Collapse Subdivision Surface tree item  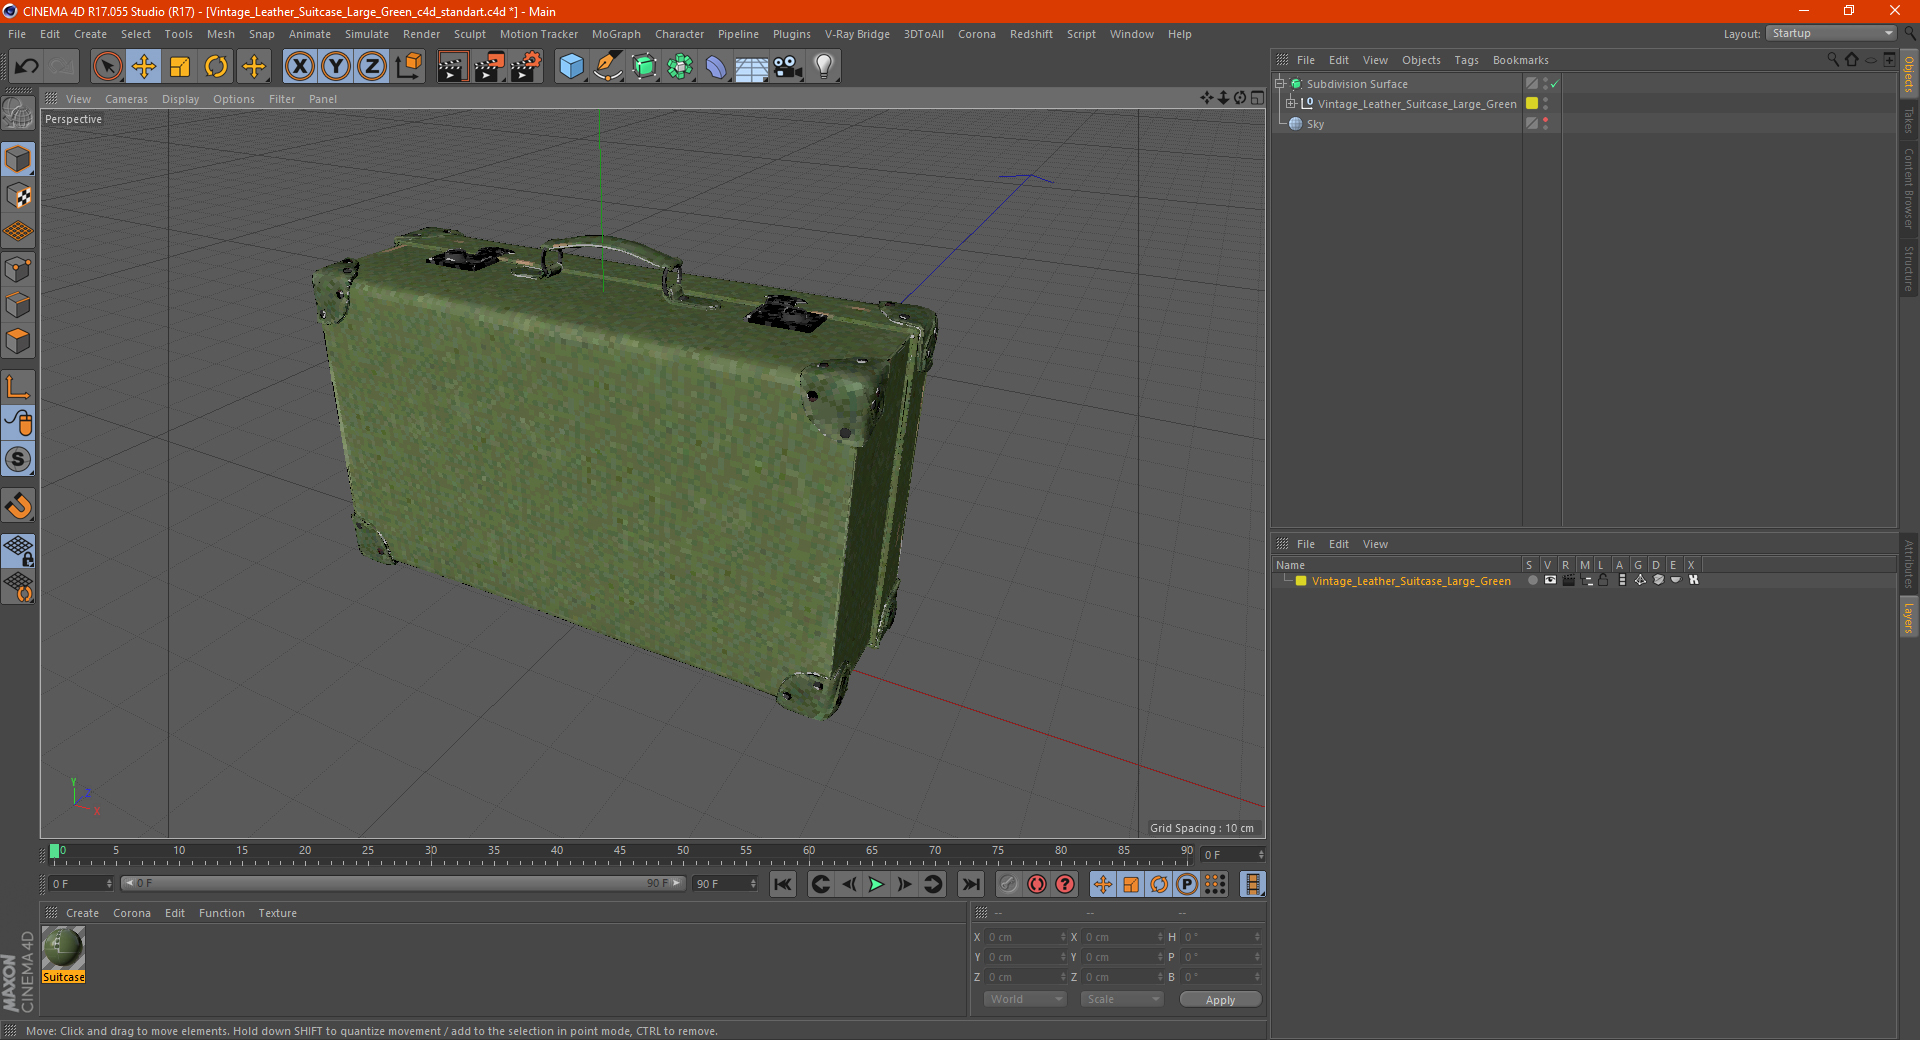point(1280,84)
